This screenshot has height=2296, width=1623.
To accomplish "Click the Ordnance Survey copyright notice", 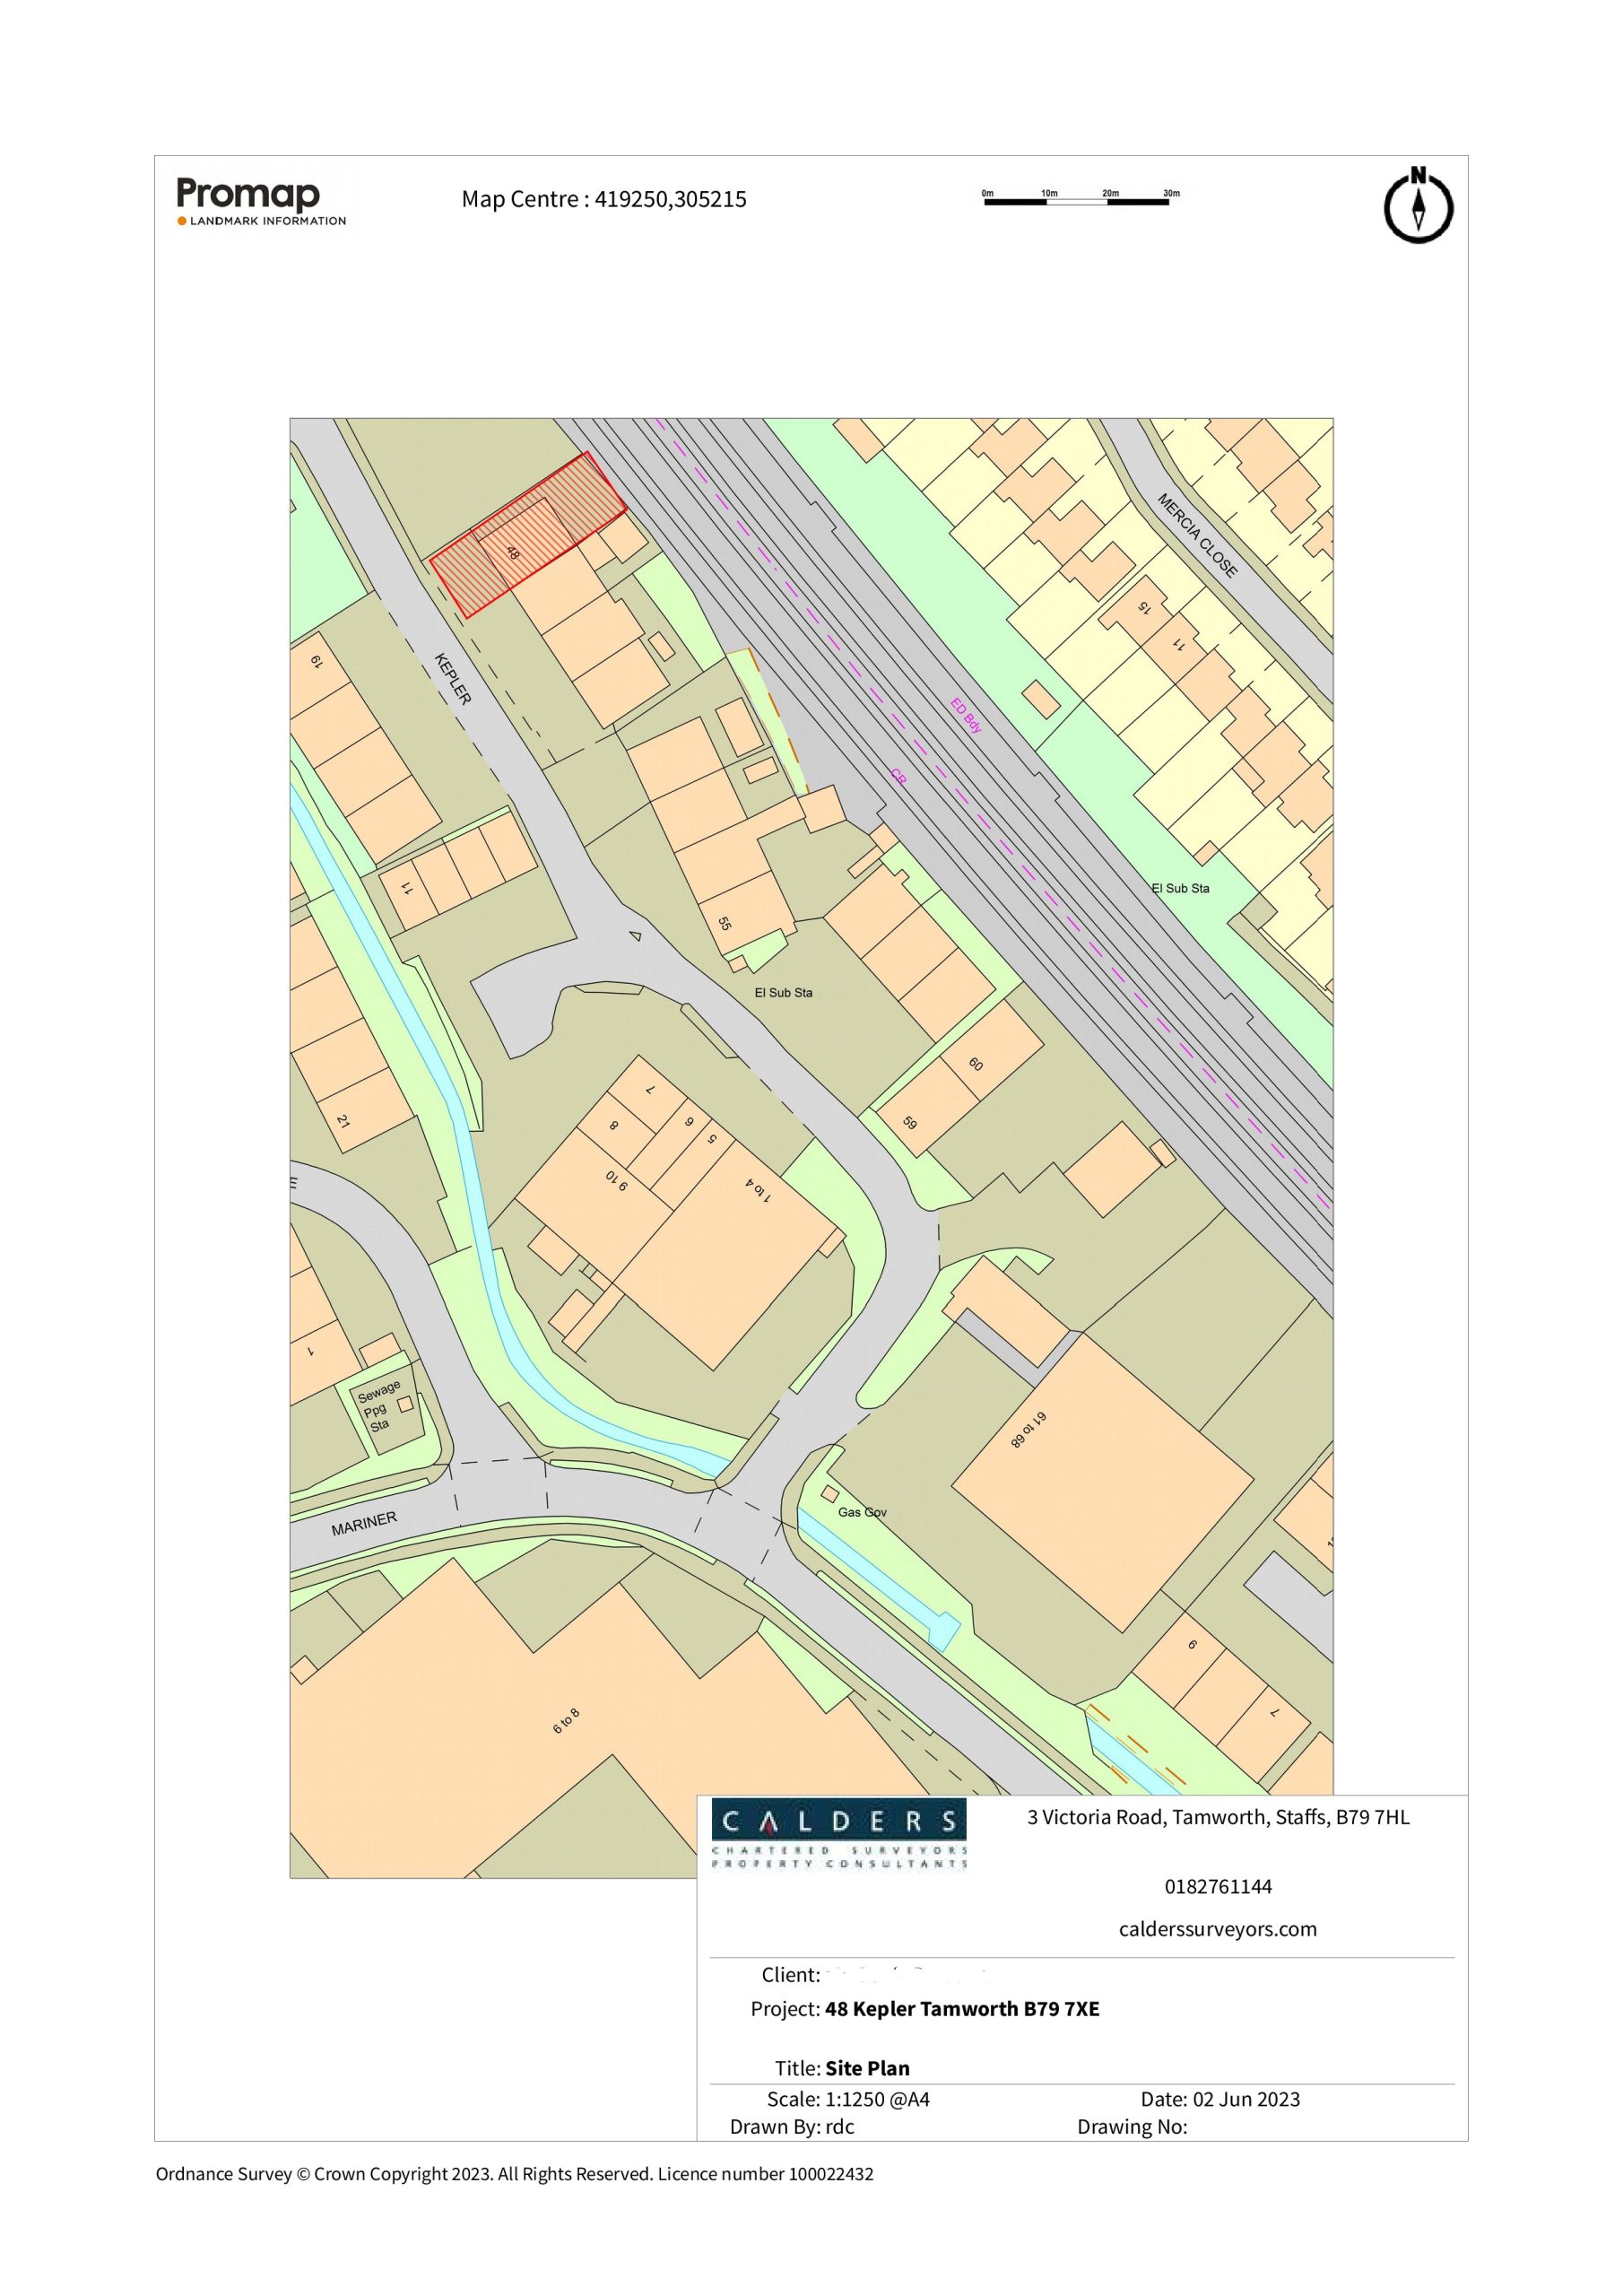I will pyautogui.click(x=514, y=2174).
